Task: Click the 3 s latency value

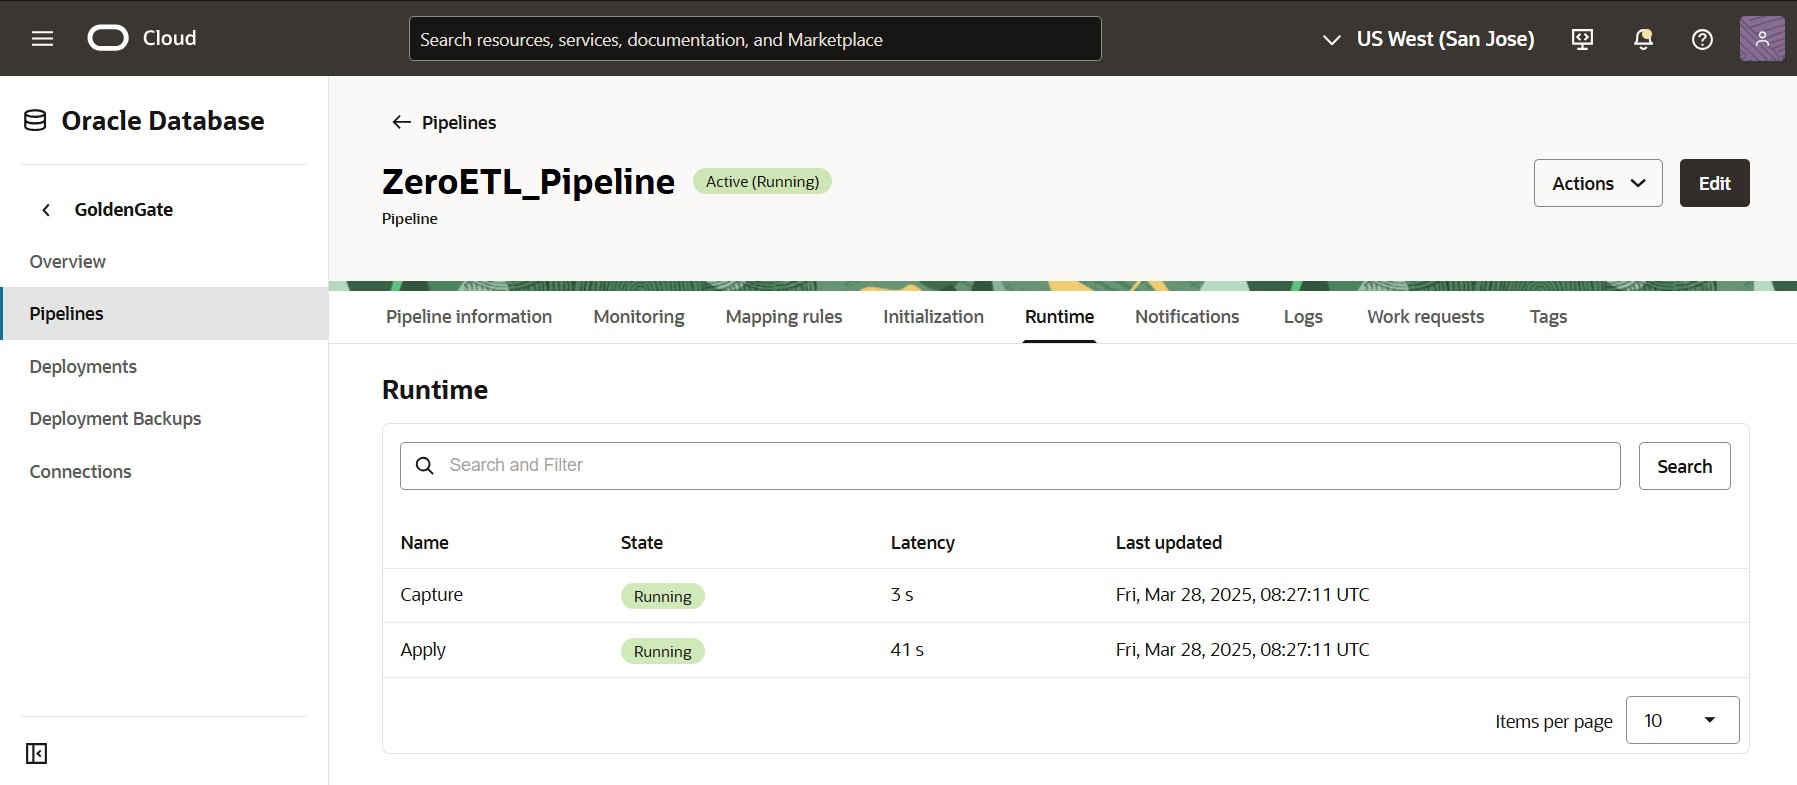Action: pyautogui.click(x=902, y=595)
